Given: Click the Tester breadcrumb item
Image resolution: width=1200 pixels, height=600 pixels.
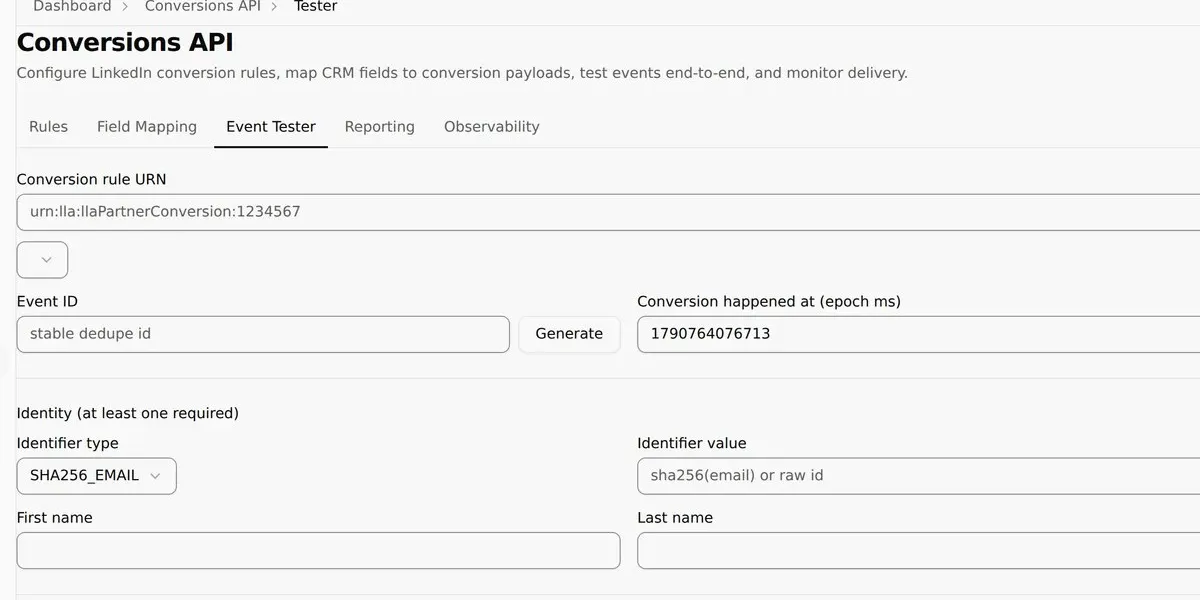Looking at the screenshot, I should 315,7.
